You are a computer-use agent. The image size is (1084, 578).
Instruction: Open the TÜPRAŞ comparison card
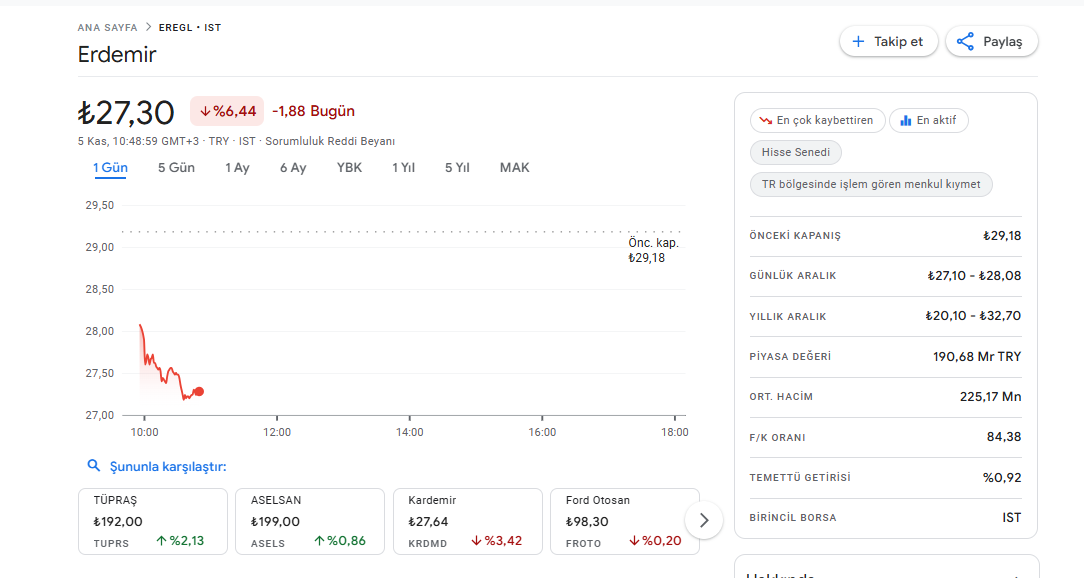point(152,521)
